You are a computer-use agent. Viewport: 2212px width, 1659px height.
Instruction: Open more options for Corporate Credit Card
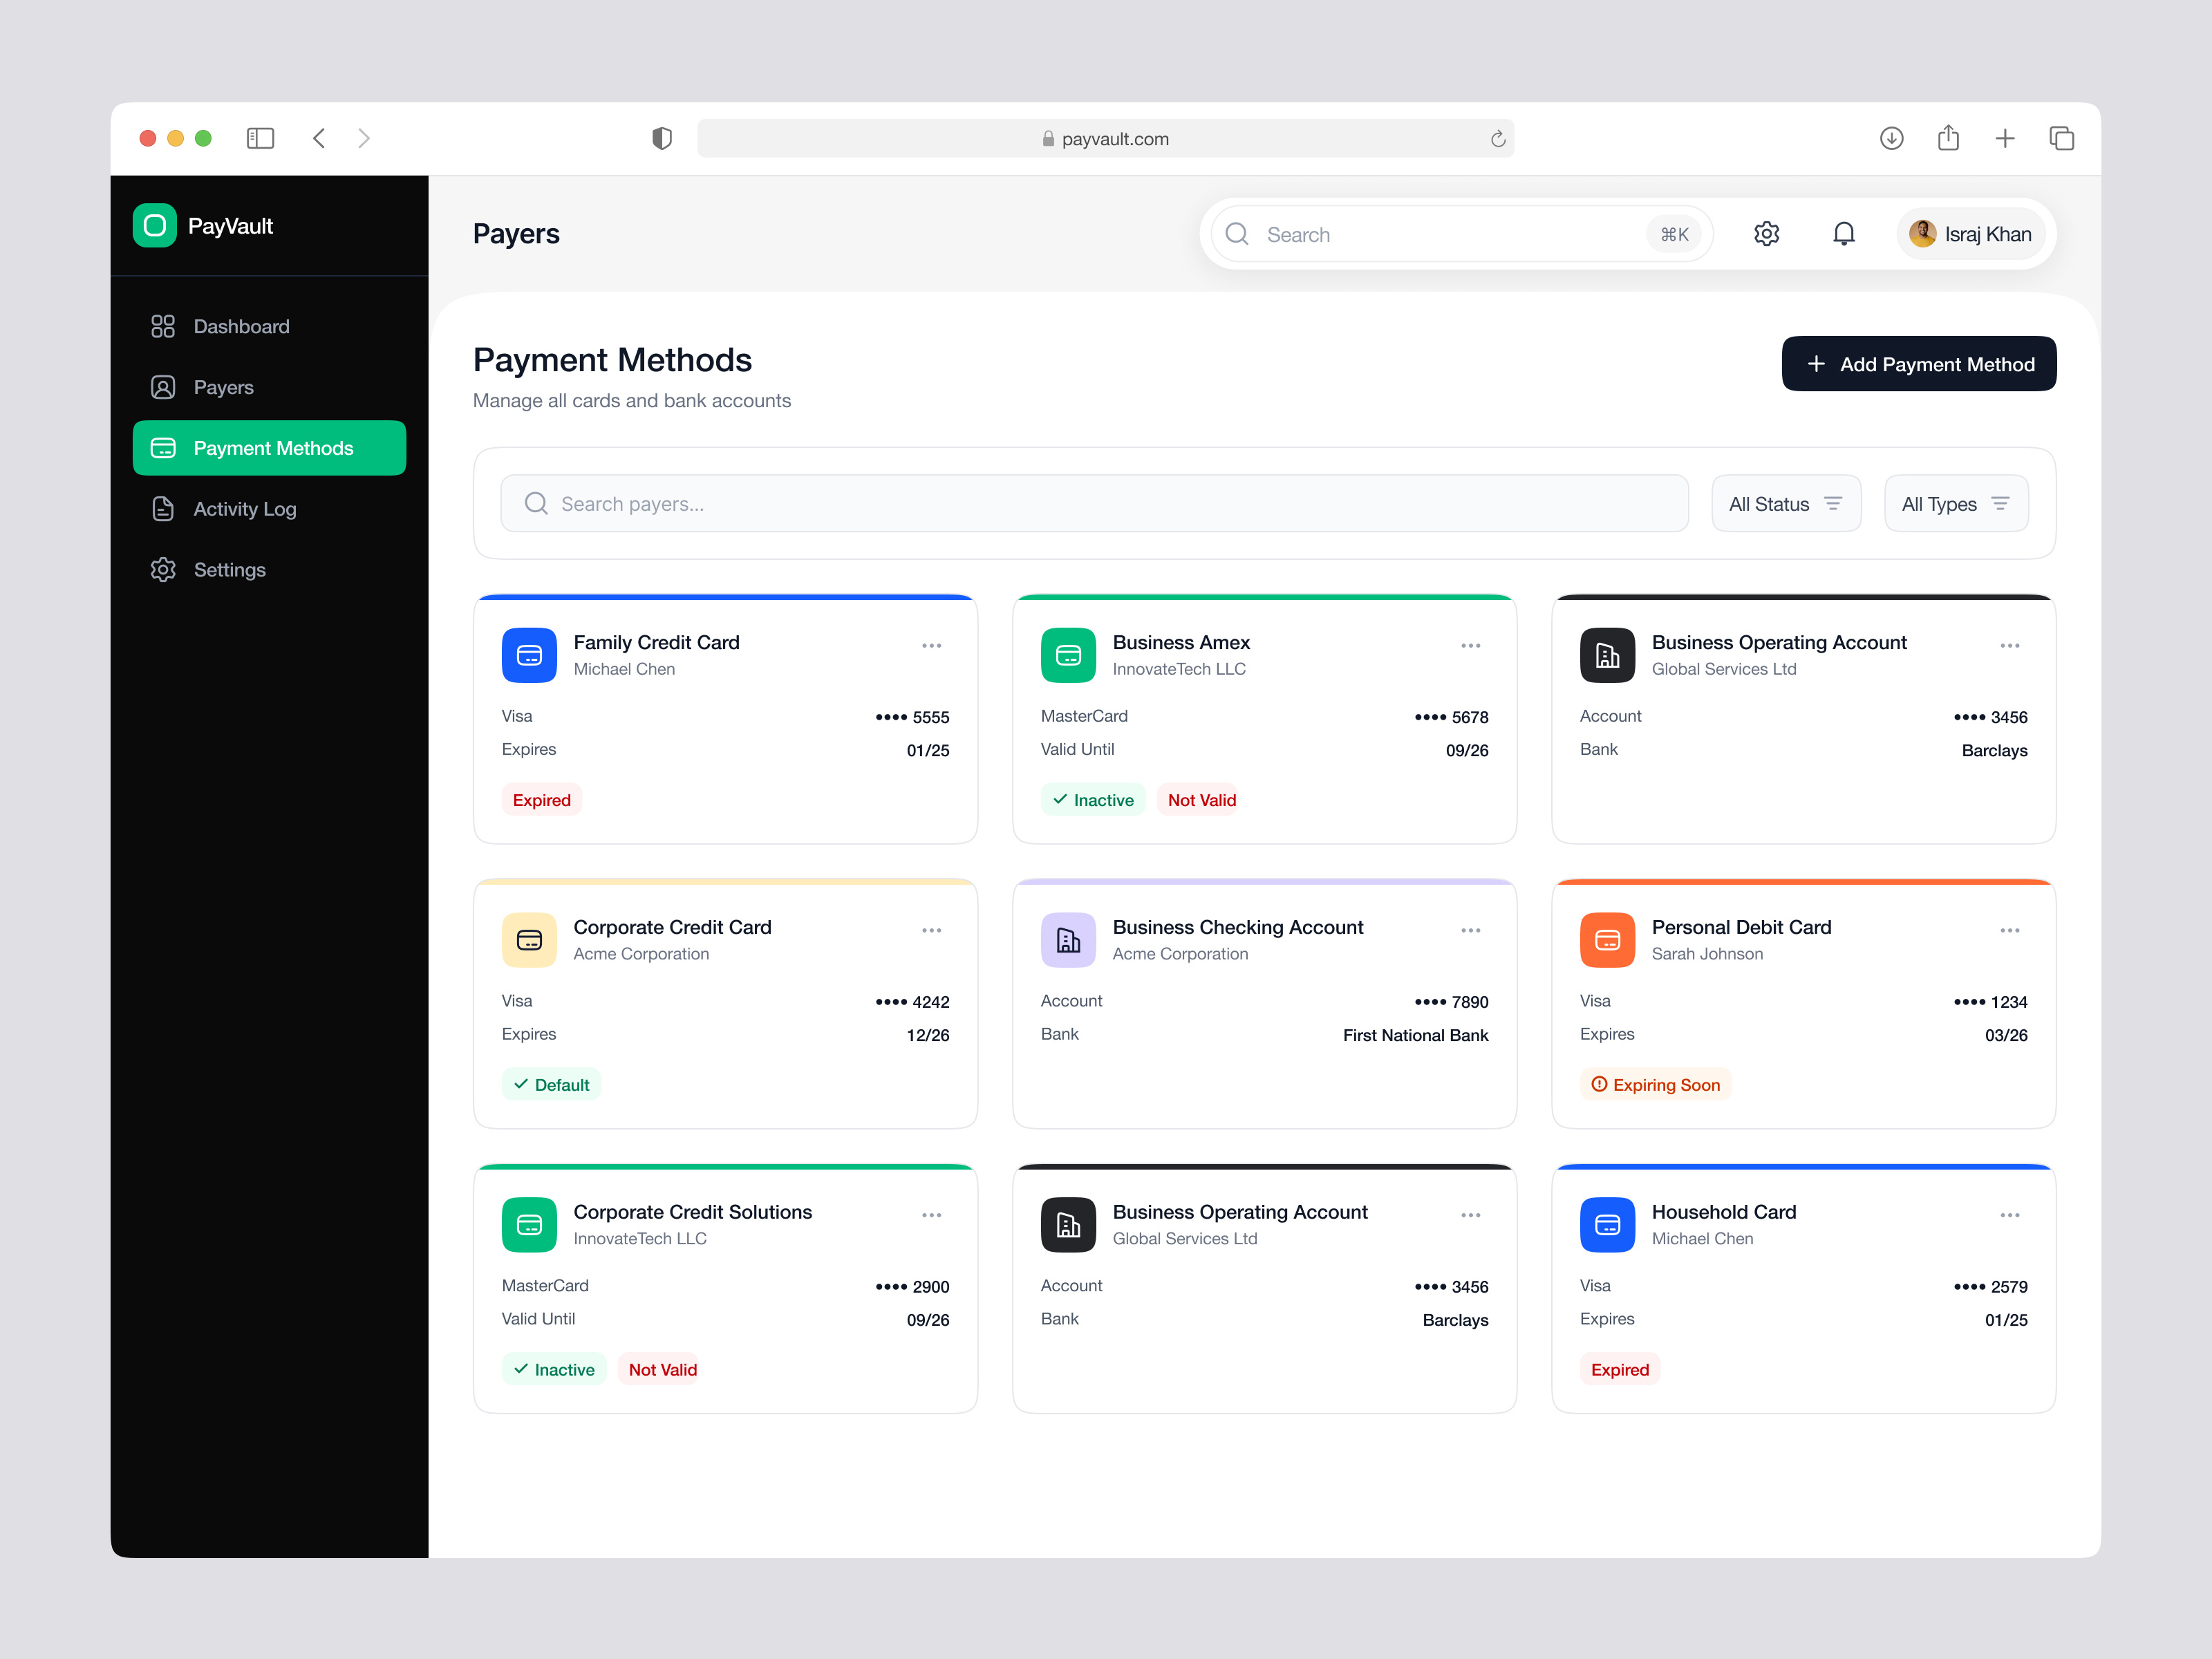931,930
